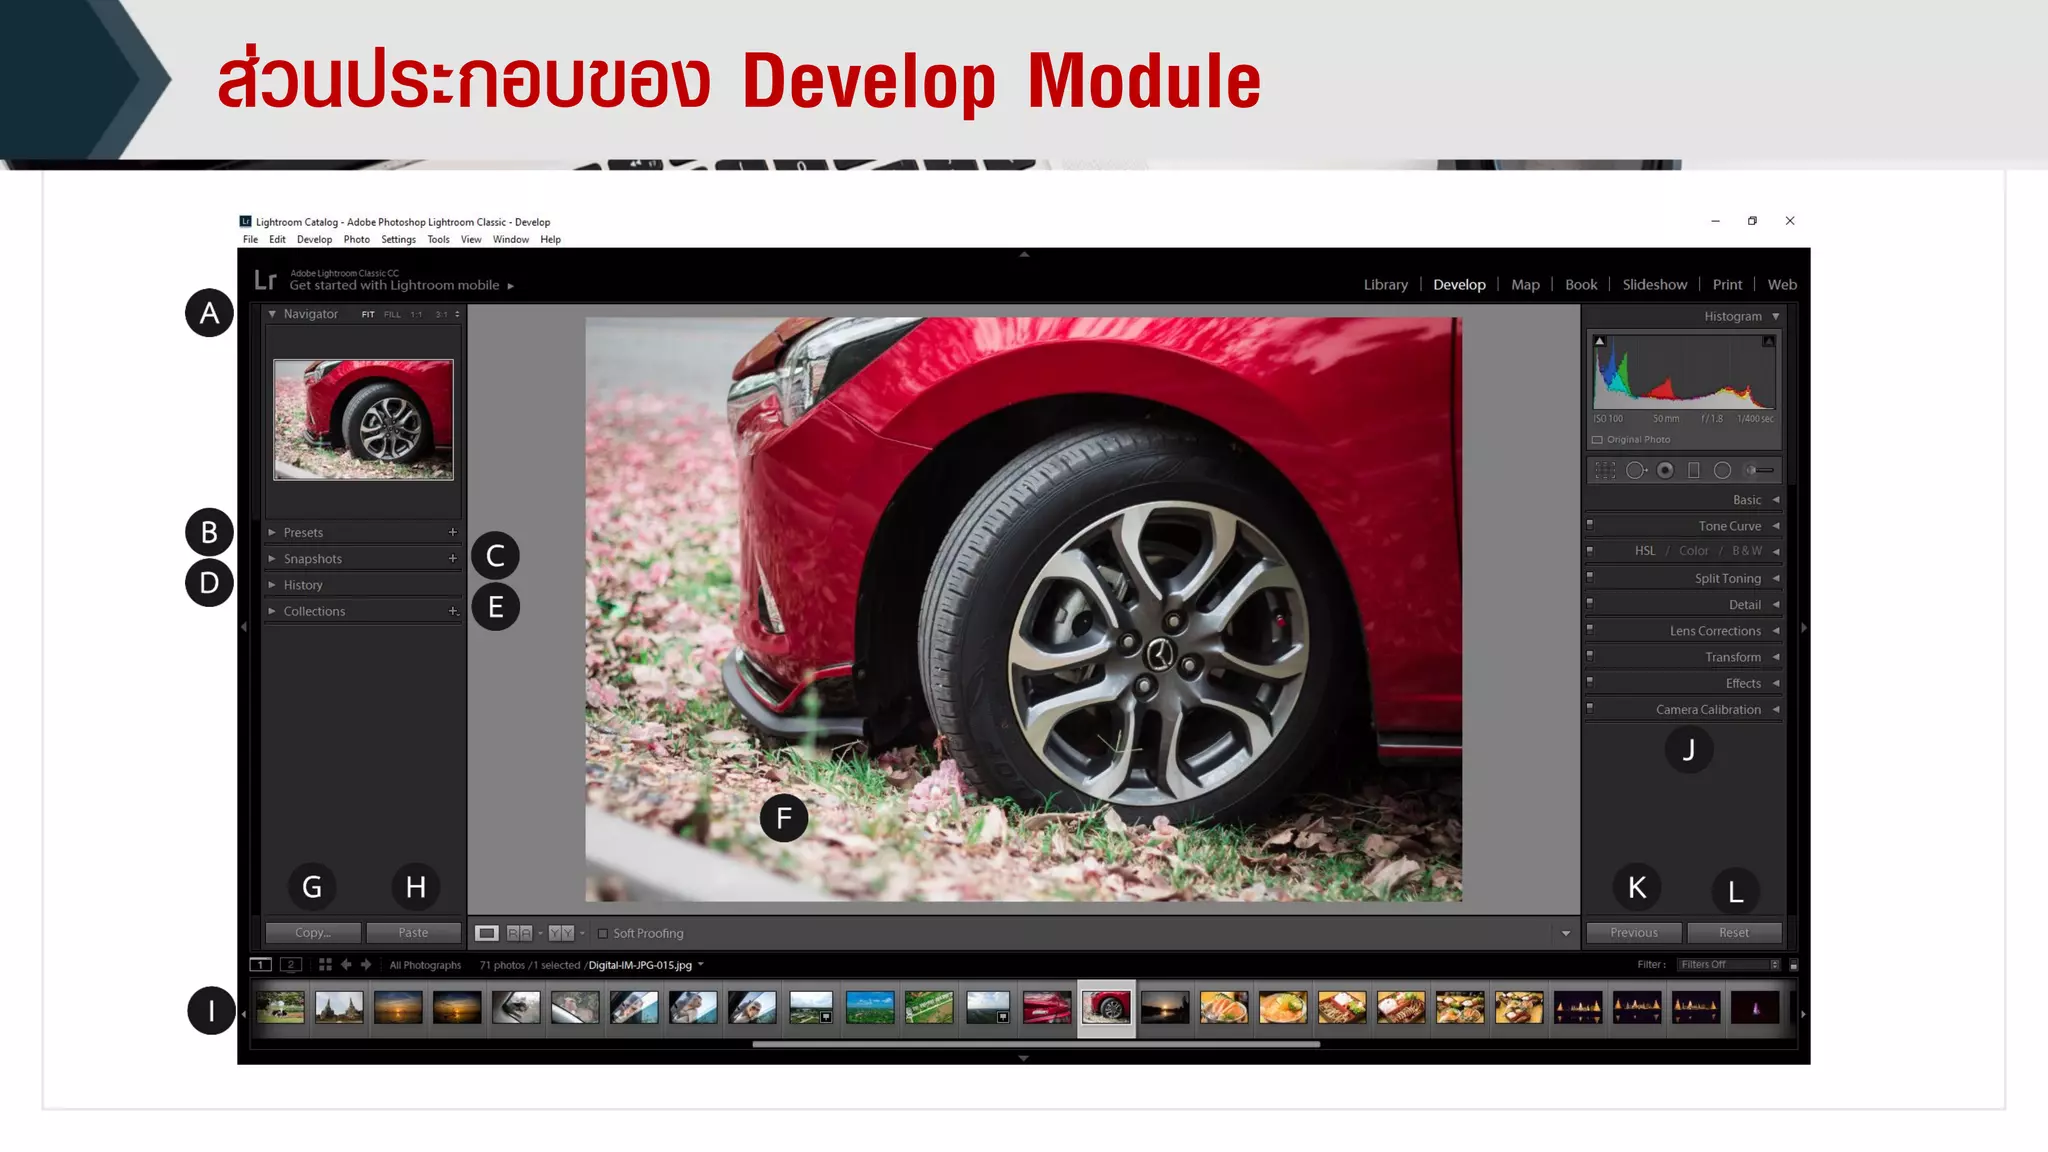
Task: Toggle shadow clipping indicator in histogram
Action: [x=1600, y=342]
